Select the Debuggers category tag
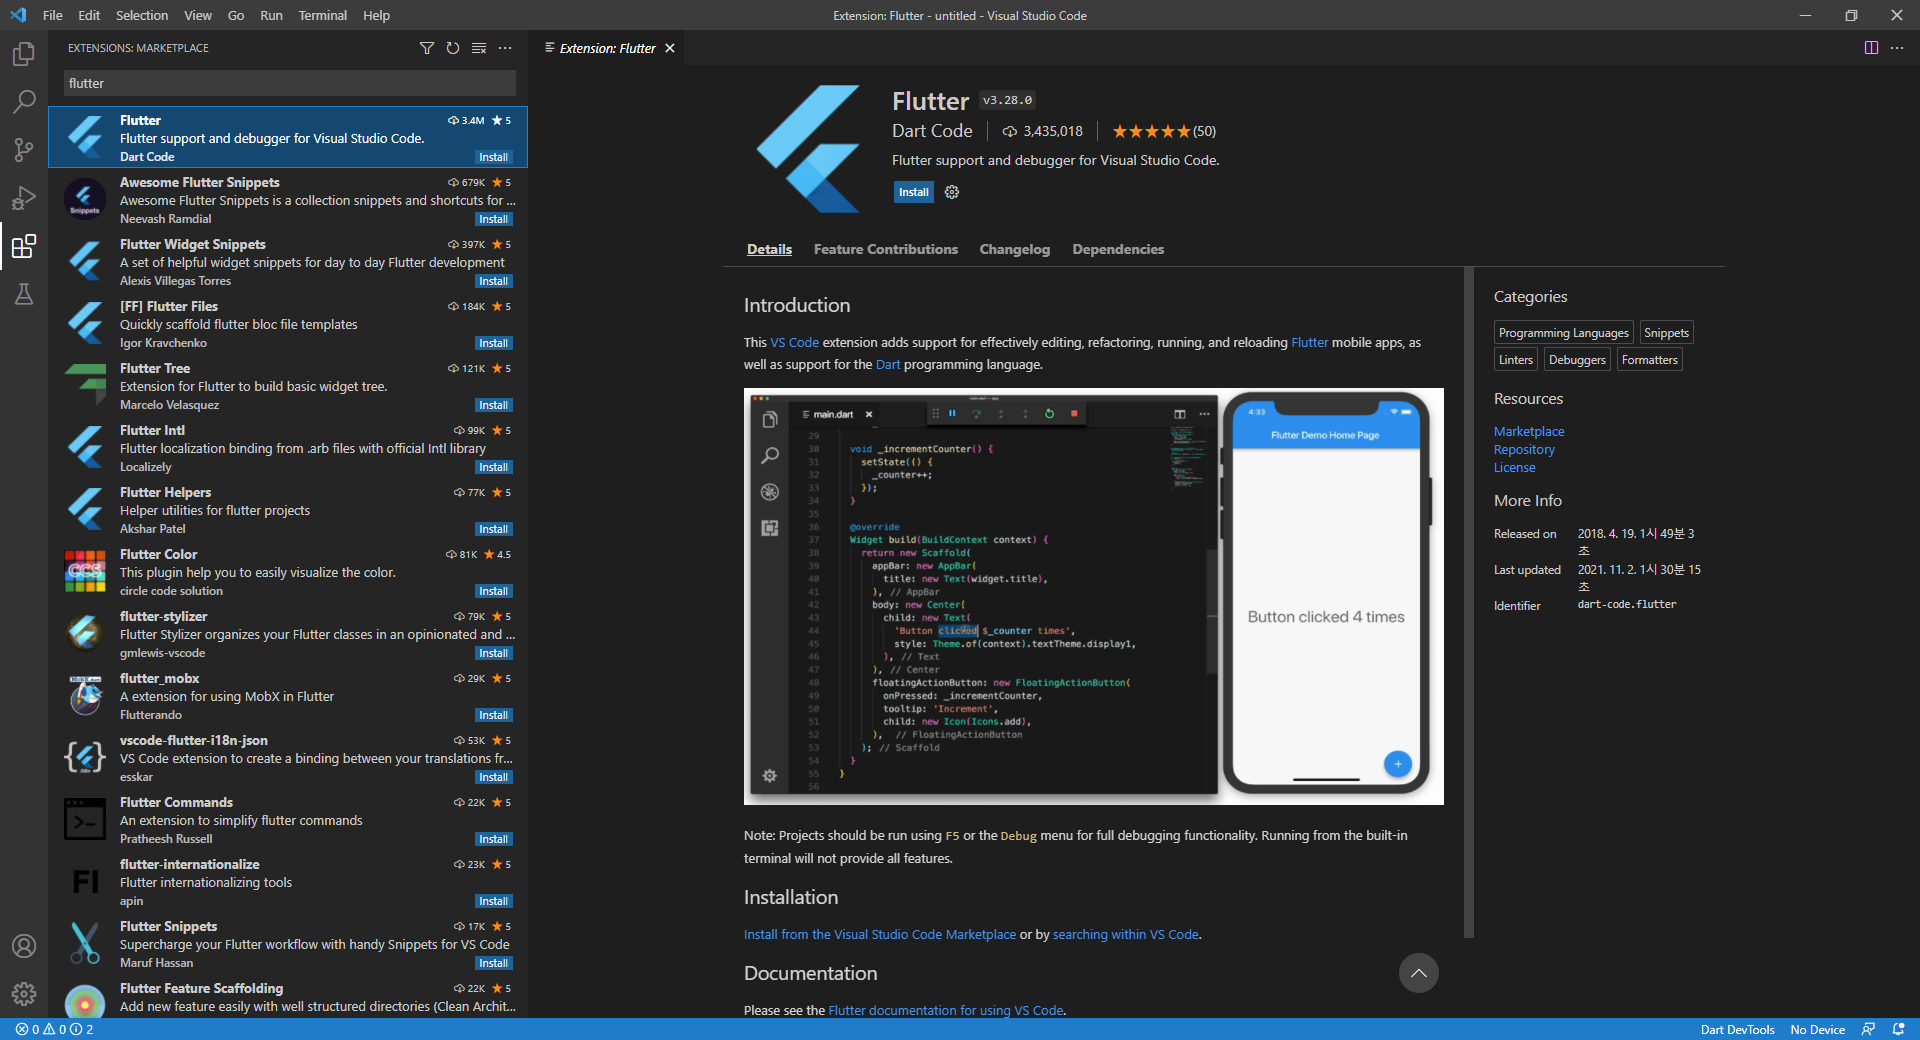Image resolution: width=1920 pixels, height=1040 pixels. click(1577, 360)
